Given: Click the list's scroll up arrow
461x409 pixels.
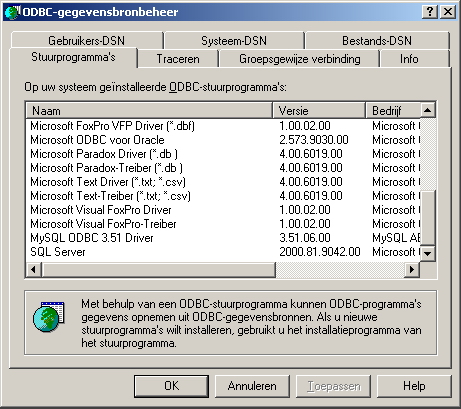Looking at the screenshot, I should click(x=428, y=110).
